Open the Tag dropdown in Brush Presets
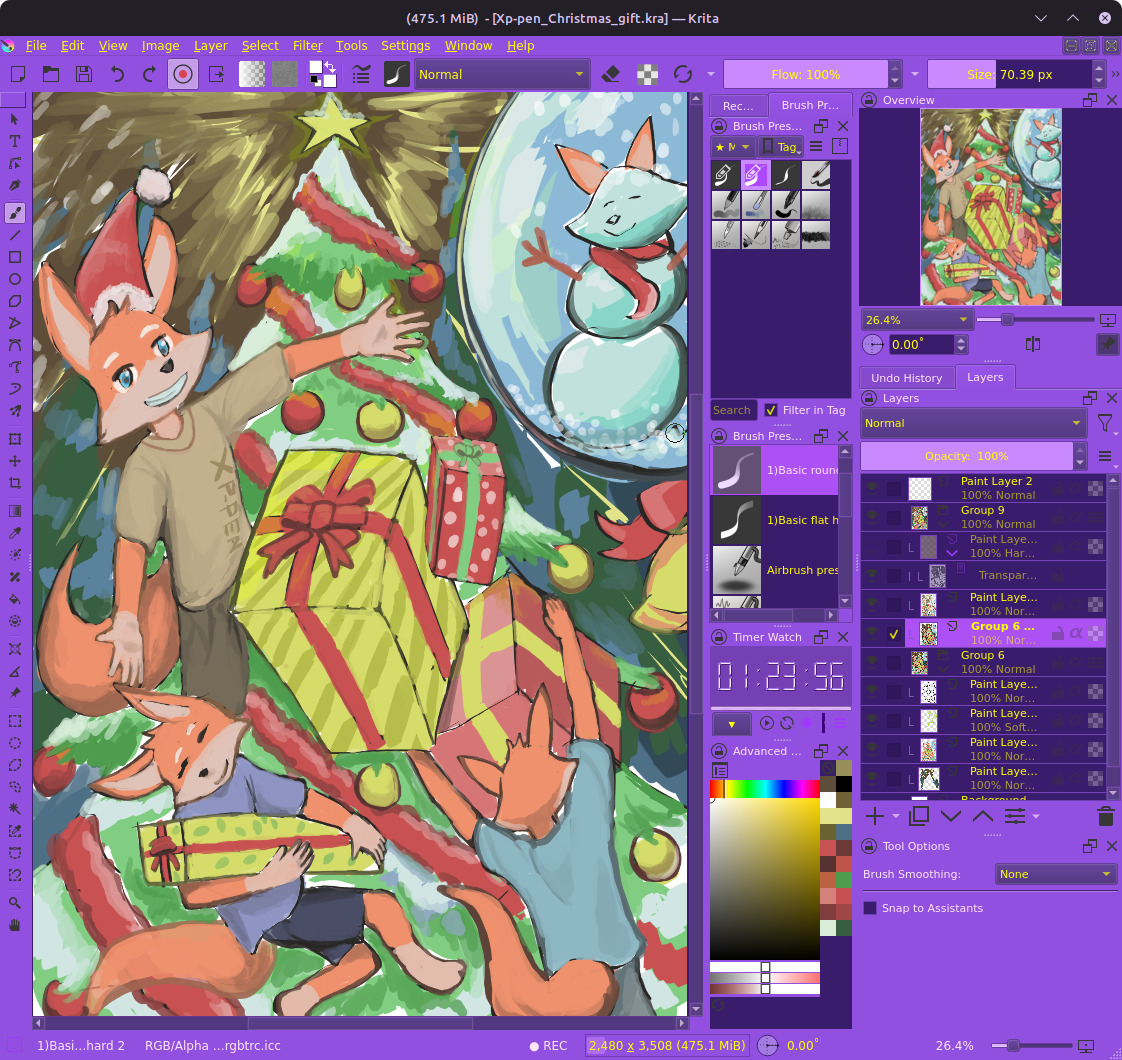The width and height of the screenshot is (1122, 1060). (782, 146)
